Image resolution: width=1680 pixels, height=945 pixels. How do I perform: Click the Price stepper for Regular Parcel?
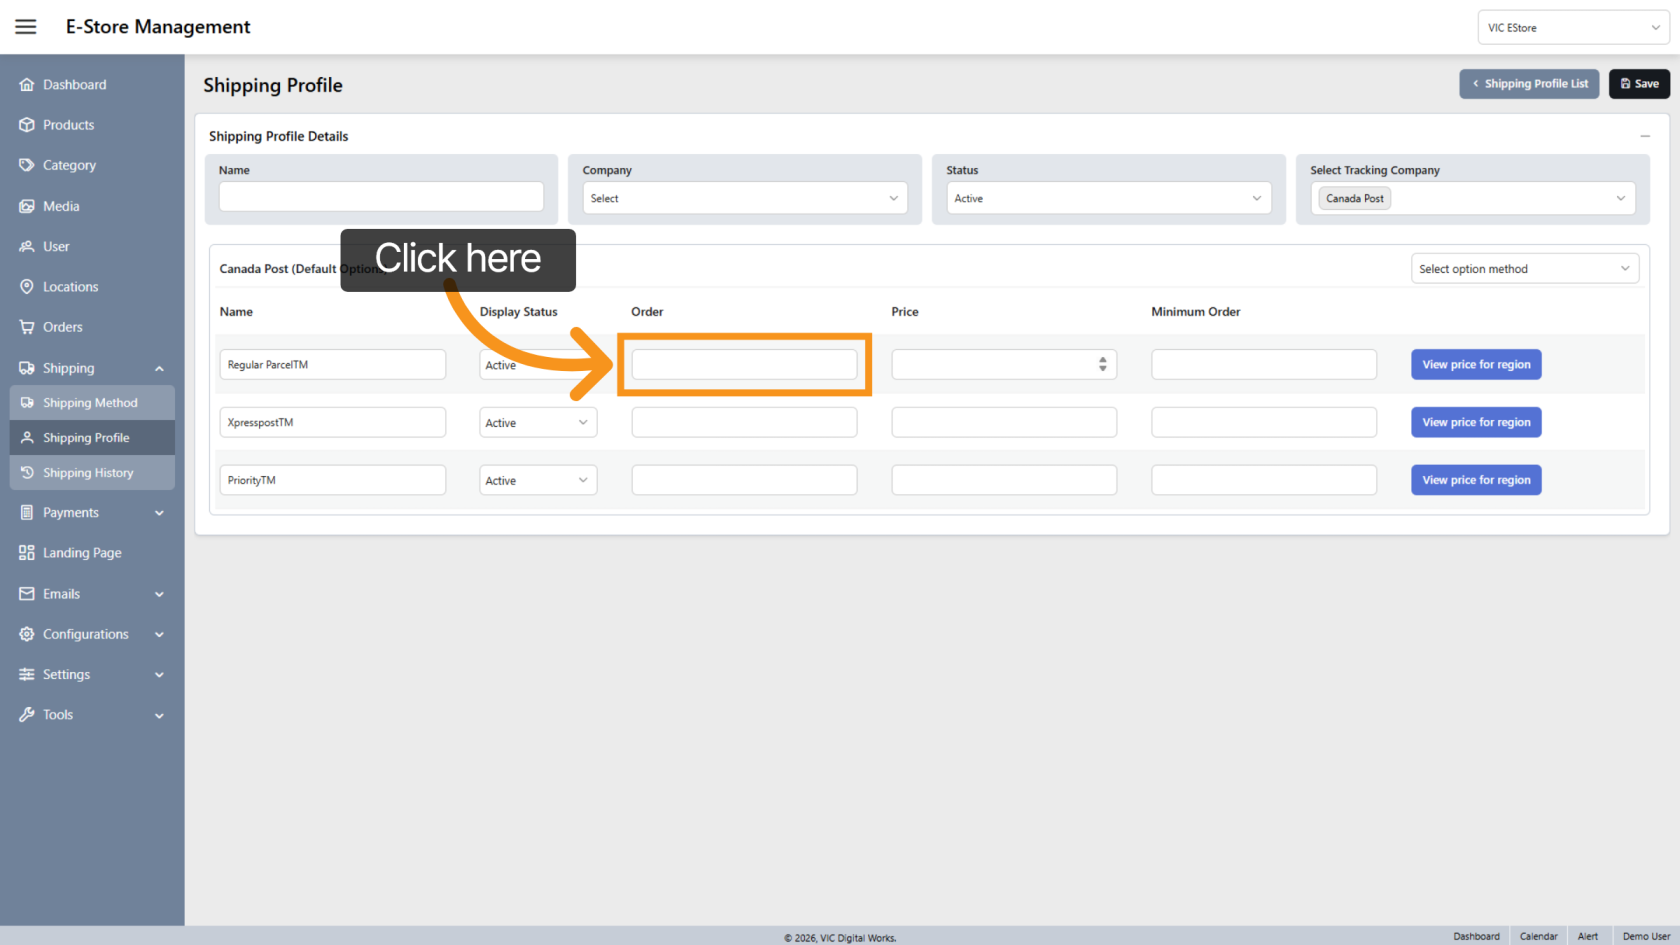(x=1102, y=364)
